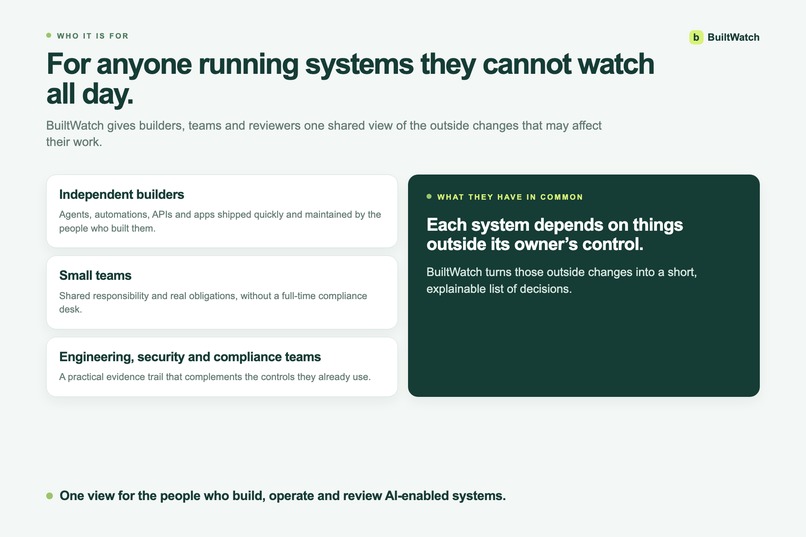Screen dimensions: 806x537
Task: Open the Small teams card
Action: click(x=222, y=292)
